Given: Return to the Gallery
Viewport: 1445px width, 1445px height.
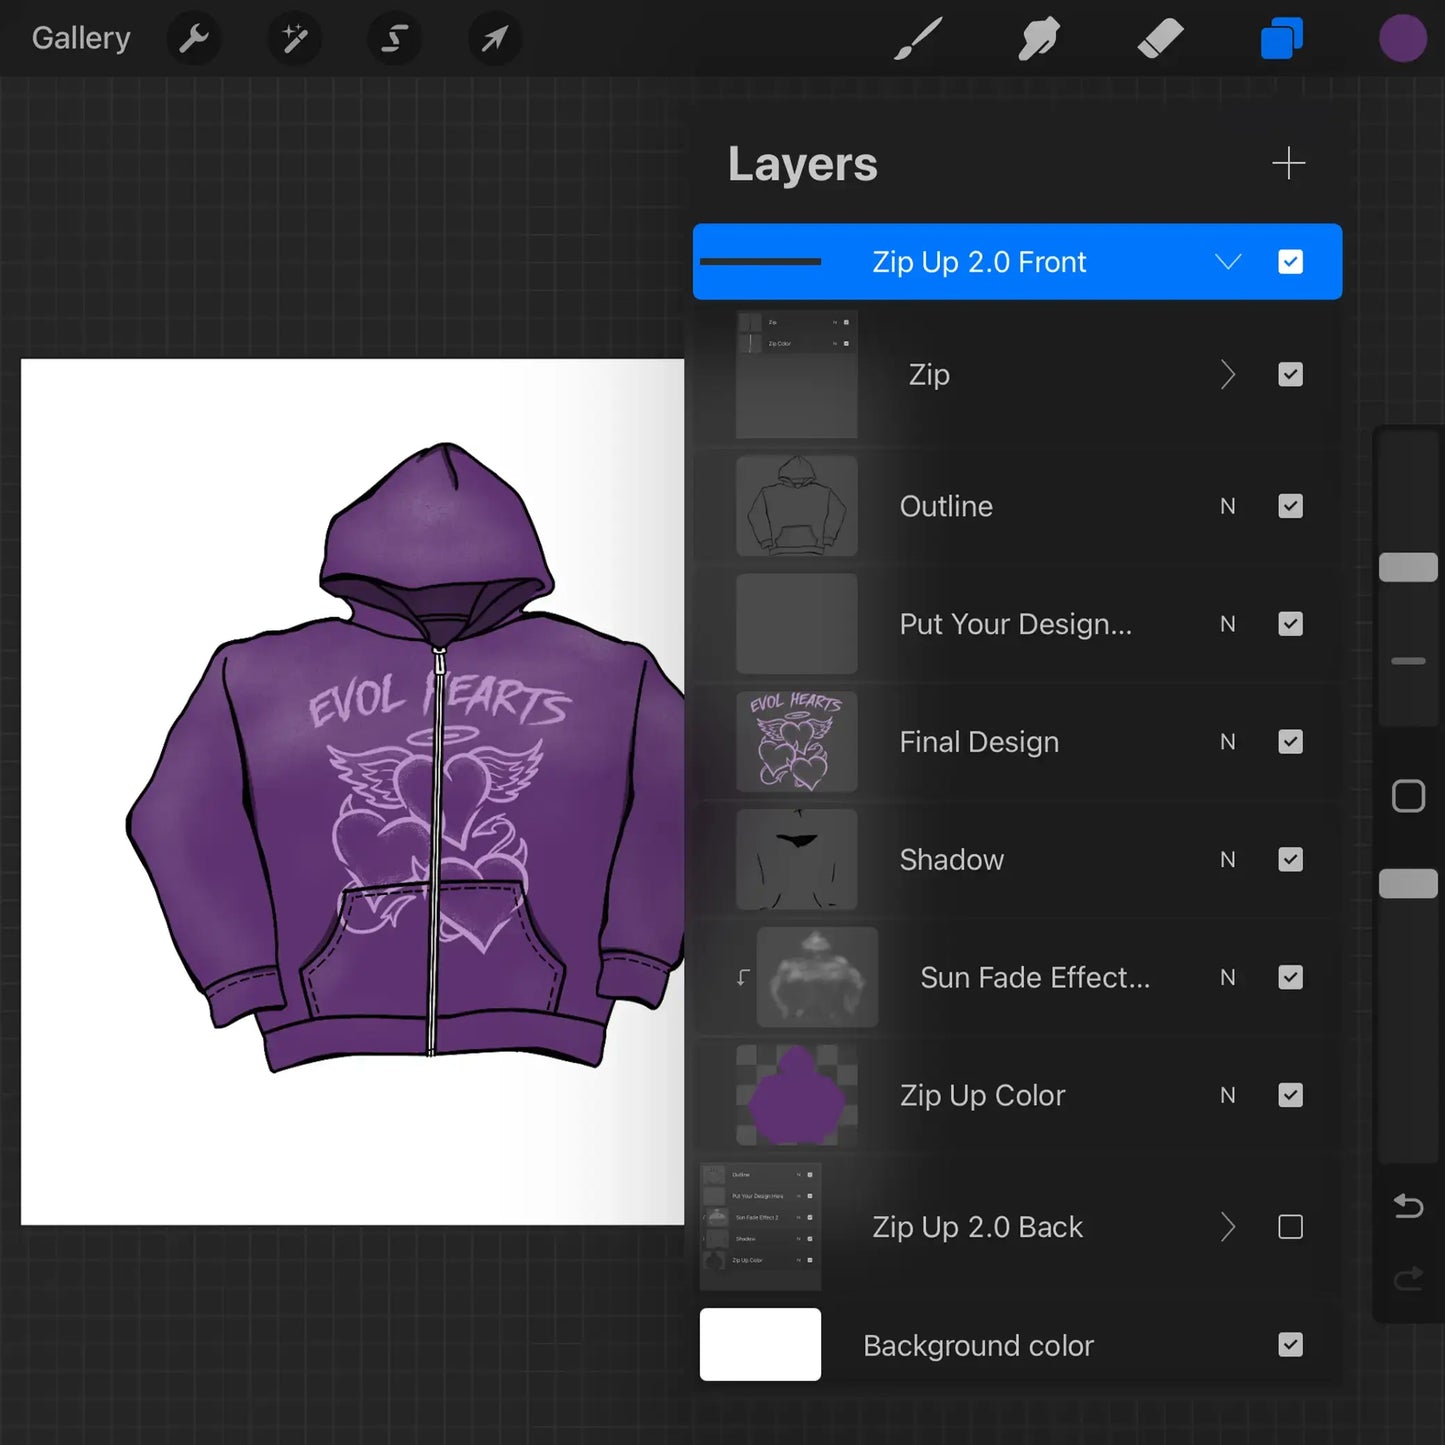Looking at the screenshot, I should pos(80,37).
